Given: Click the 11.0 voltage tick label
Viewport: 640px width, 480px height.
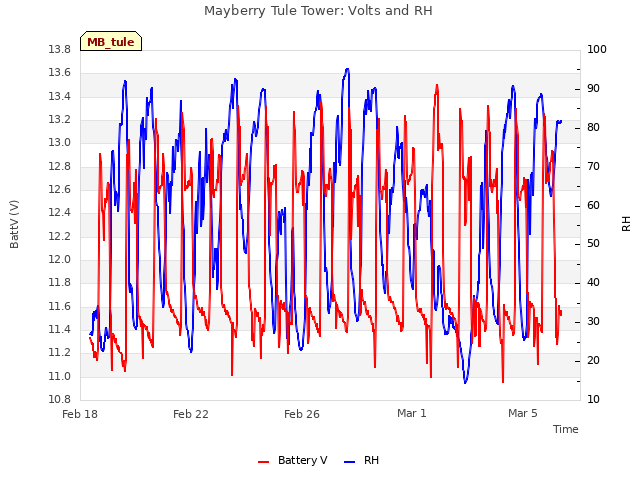Looking at the screenshot, I should pos(59,376).
